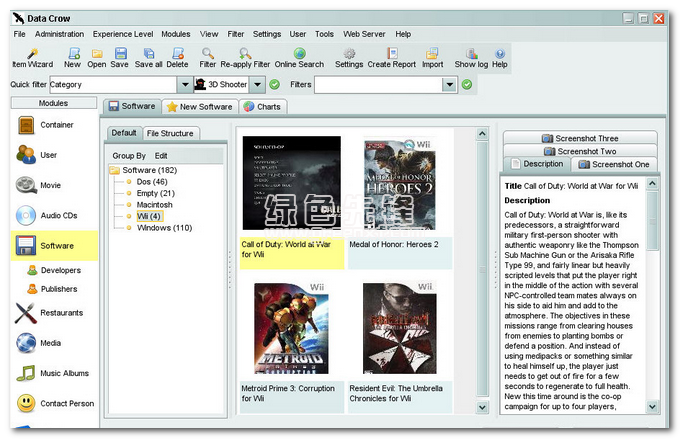This screenshot has width=680, height=439.
Task: Open Group By menu
Action: (129, 156)
